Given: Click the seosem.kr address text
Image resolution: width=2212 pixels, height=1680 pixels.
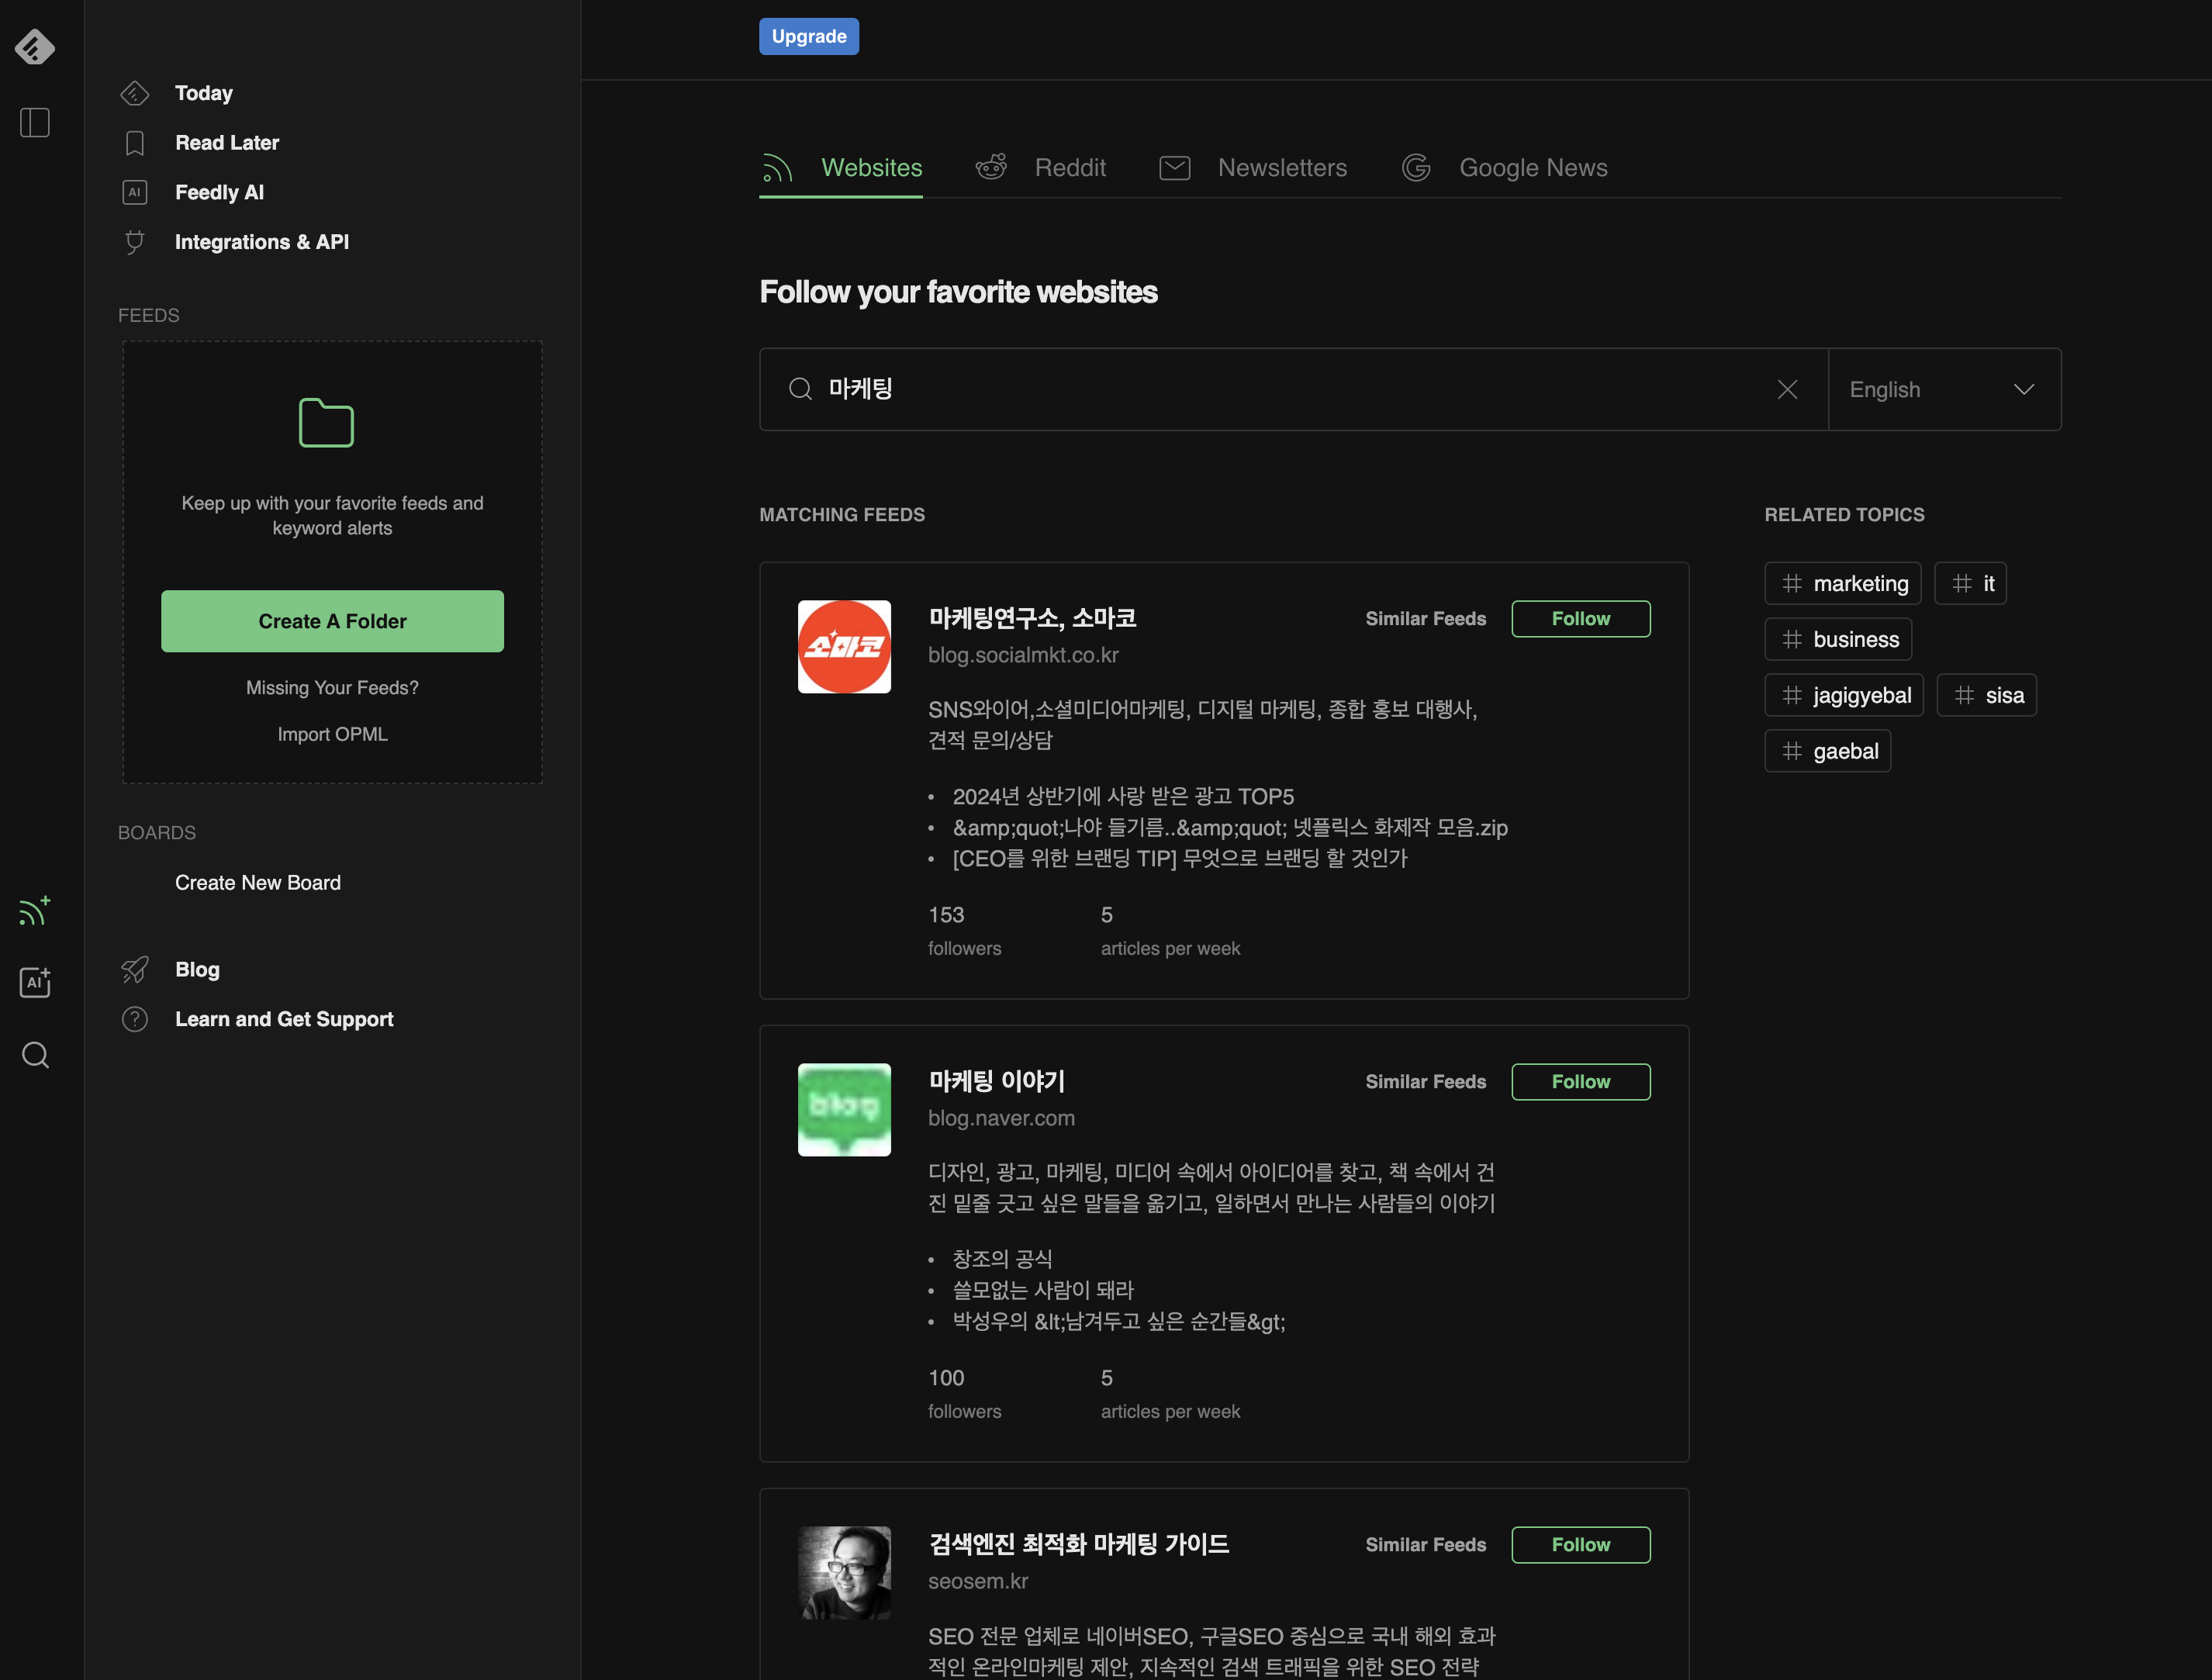Looking at the screenshot, I should (x=978, y=1581).
